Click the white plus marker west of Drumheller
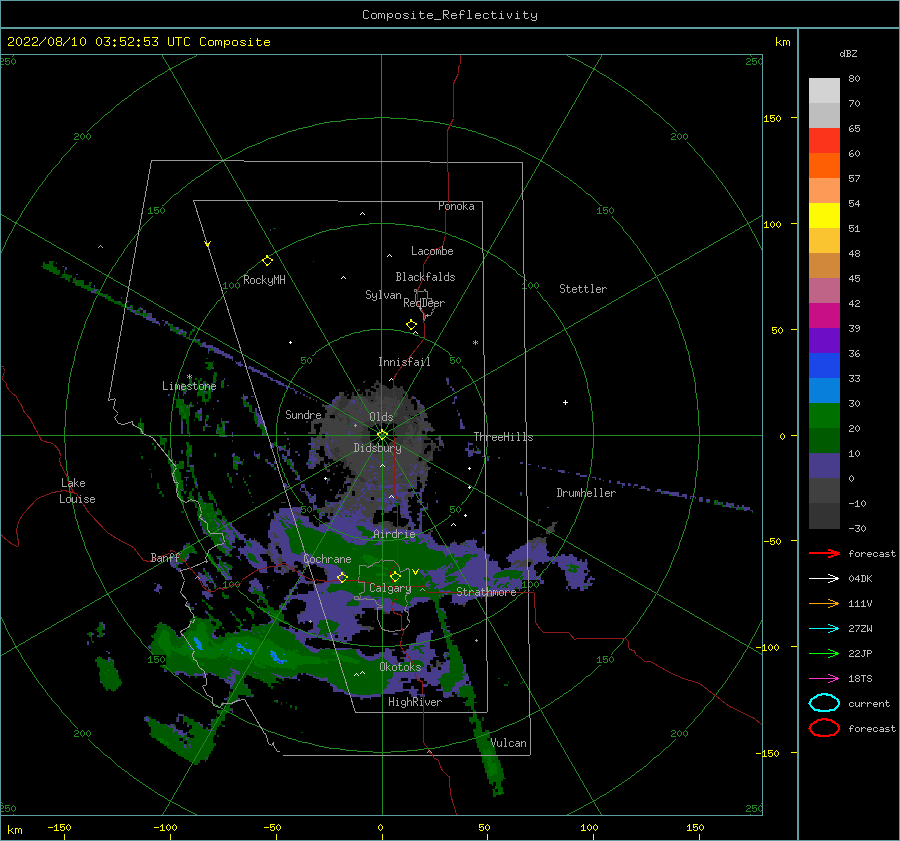900x841 pixels. tap(565, 402)
